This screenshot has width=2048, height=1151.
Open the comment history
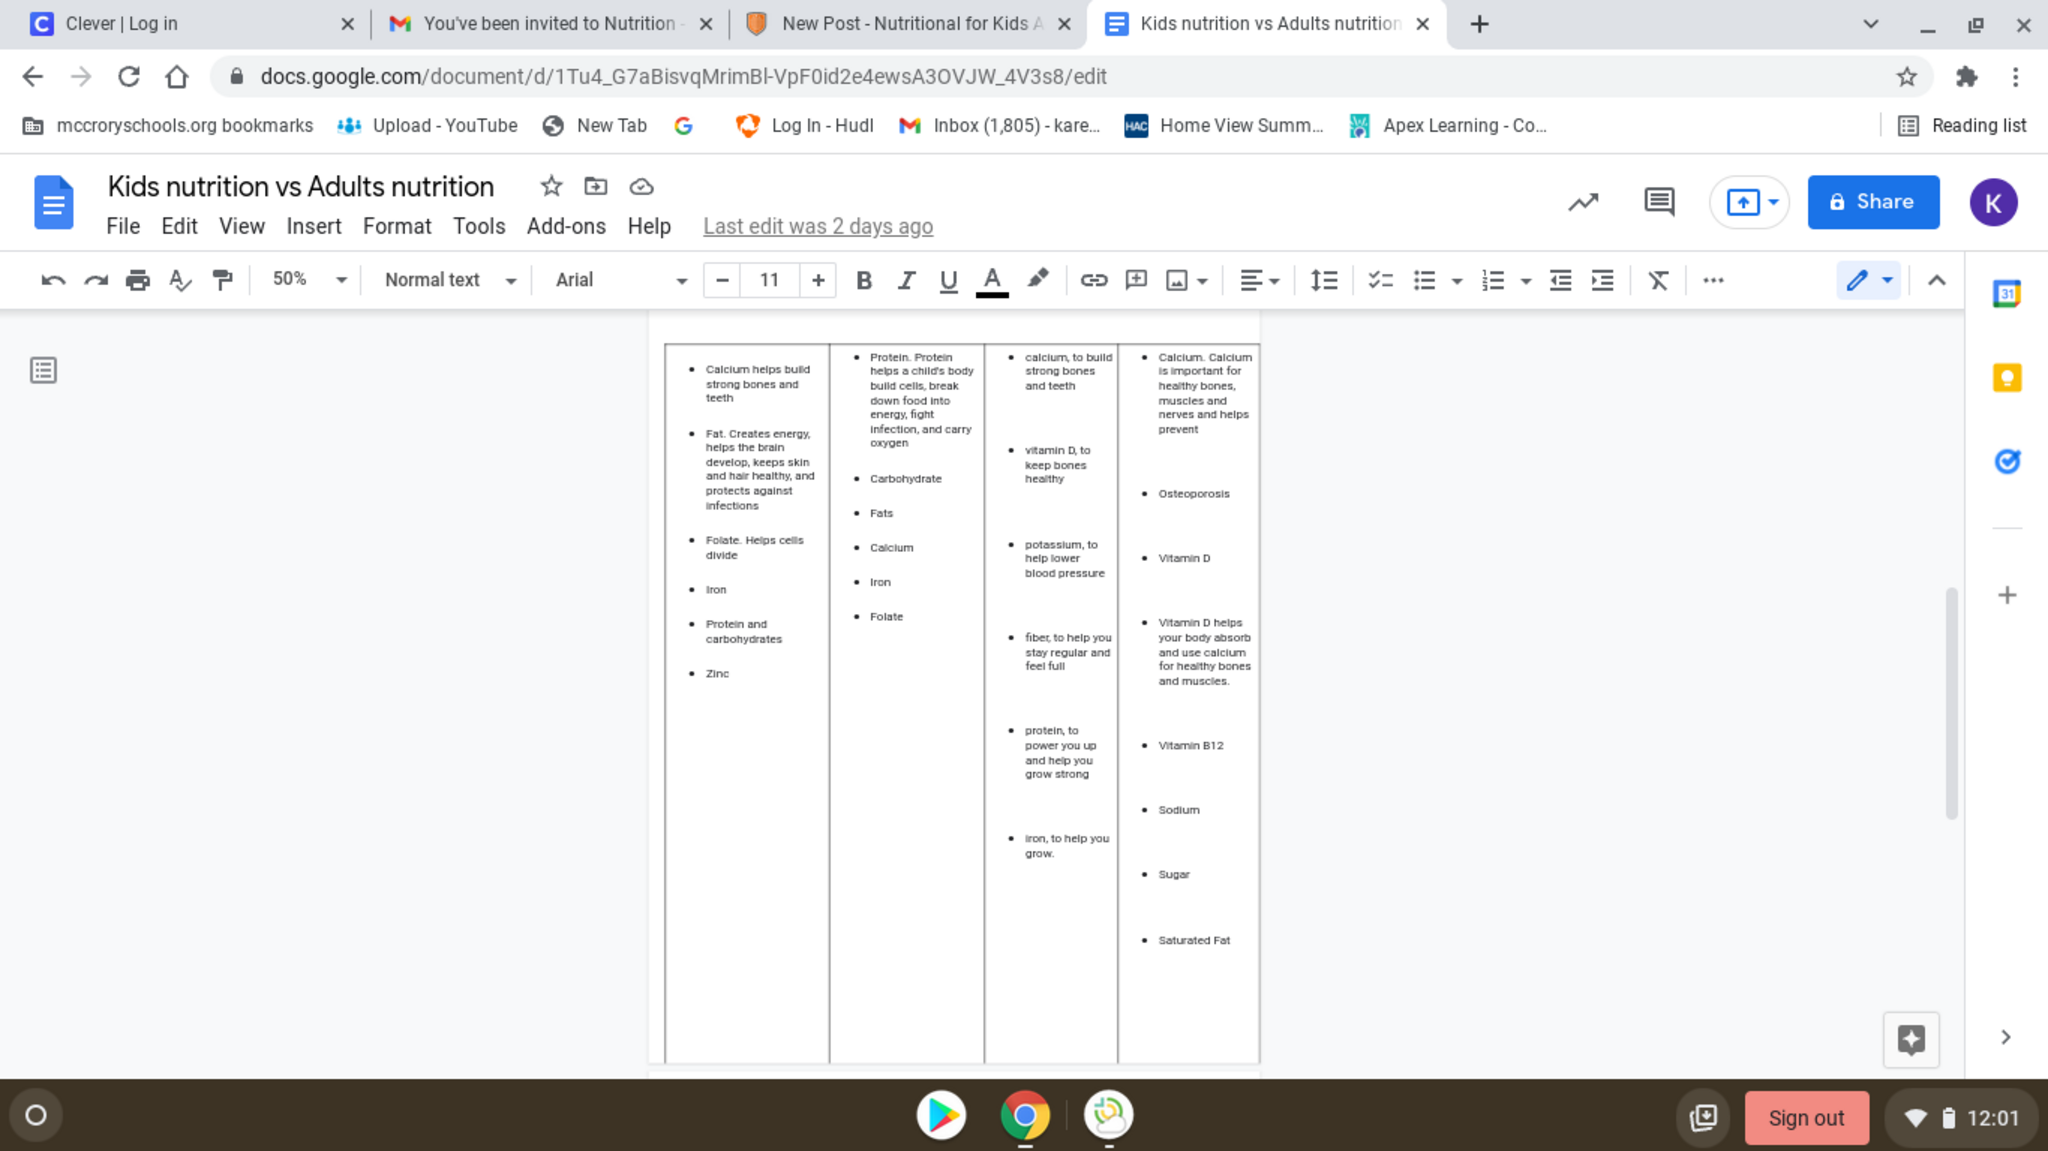pyautogui.click(x=1659, y=202)
